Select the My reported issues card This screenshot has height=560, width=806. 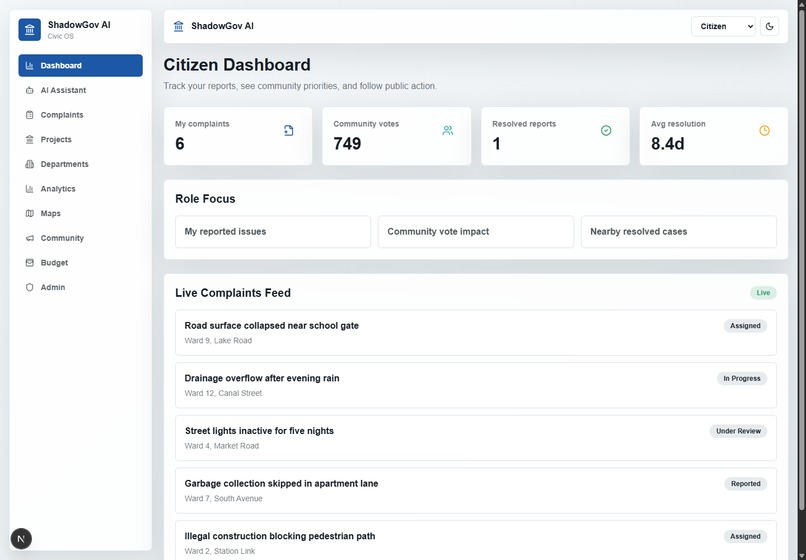pyautogui.click(x=273, y=231)
